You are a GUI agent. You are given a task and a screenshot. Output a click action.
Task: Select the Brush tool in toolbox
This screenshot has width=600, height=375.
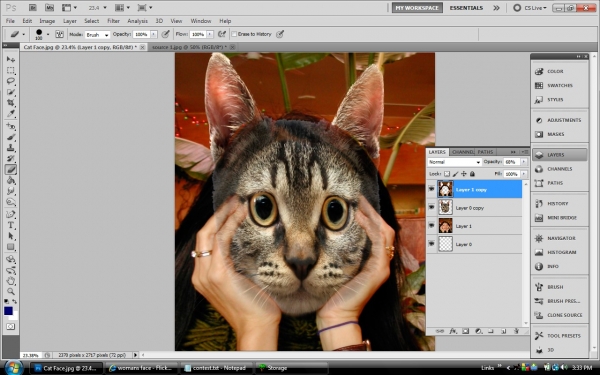tap(10, 137)
